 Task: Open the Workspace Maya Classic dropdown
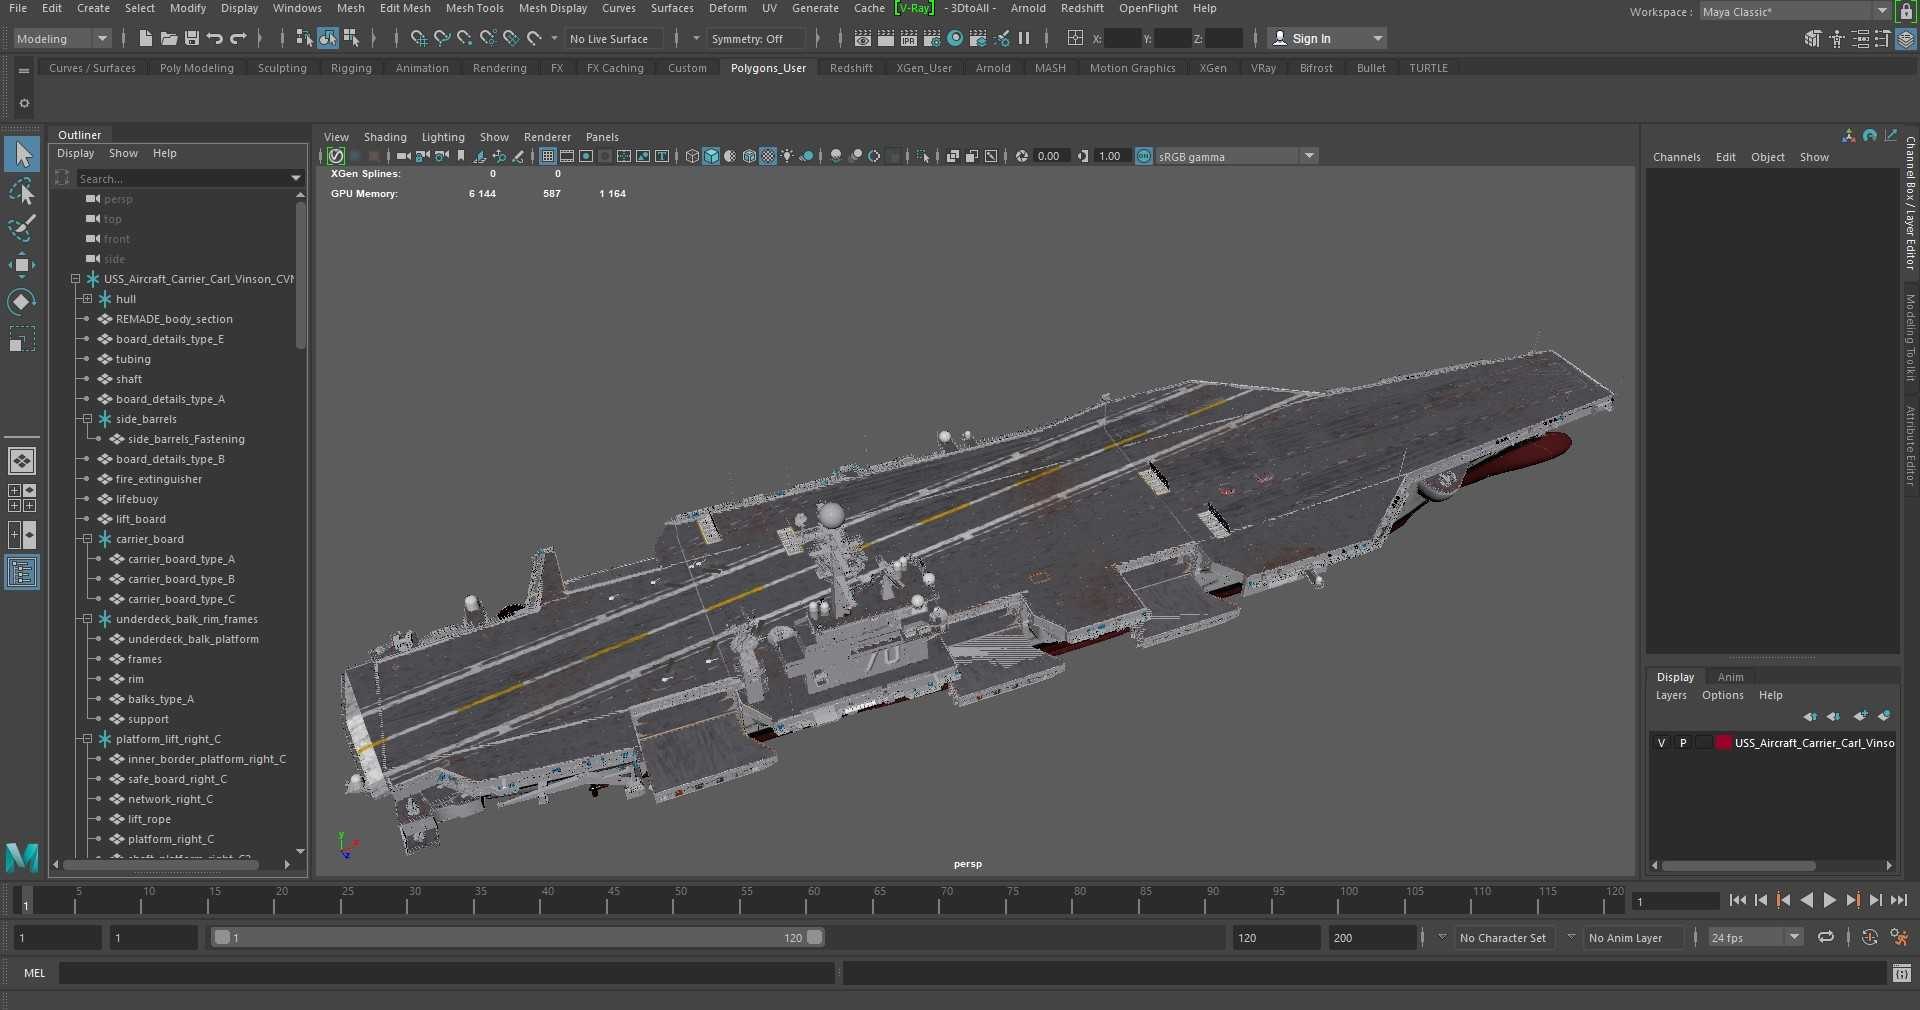point(1795,12)
